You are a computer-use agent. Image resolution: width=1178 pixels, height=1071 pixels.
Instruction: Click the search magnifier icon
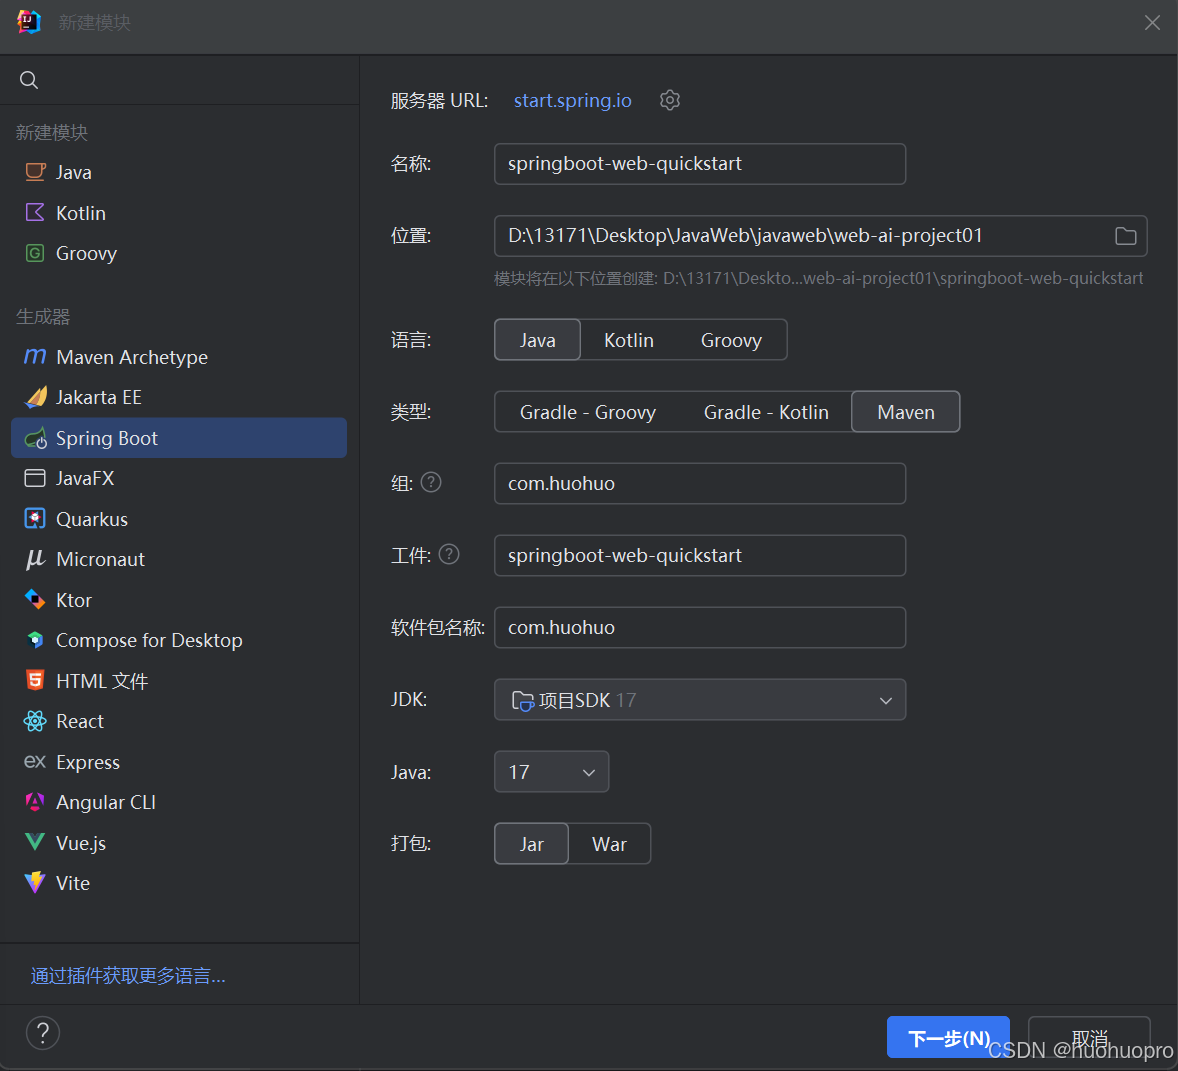(x=29, y=80)
